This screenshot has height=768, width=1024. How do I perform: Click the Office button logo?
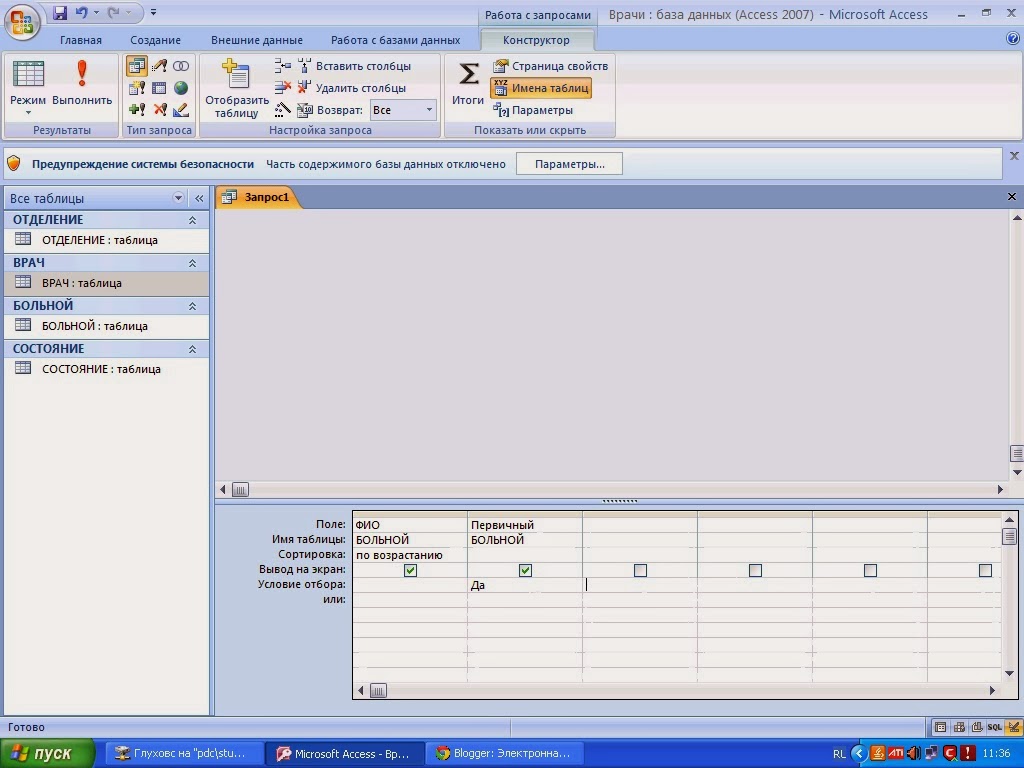(x=22, y=22)
